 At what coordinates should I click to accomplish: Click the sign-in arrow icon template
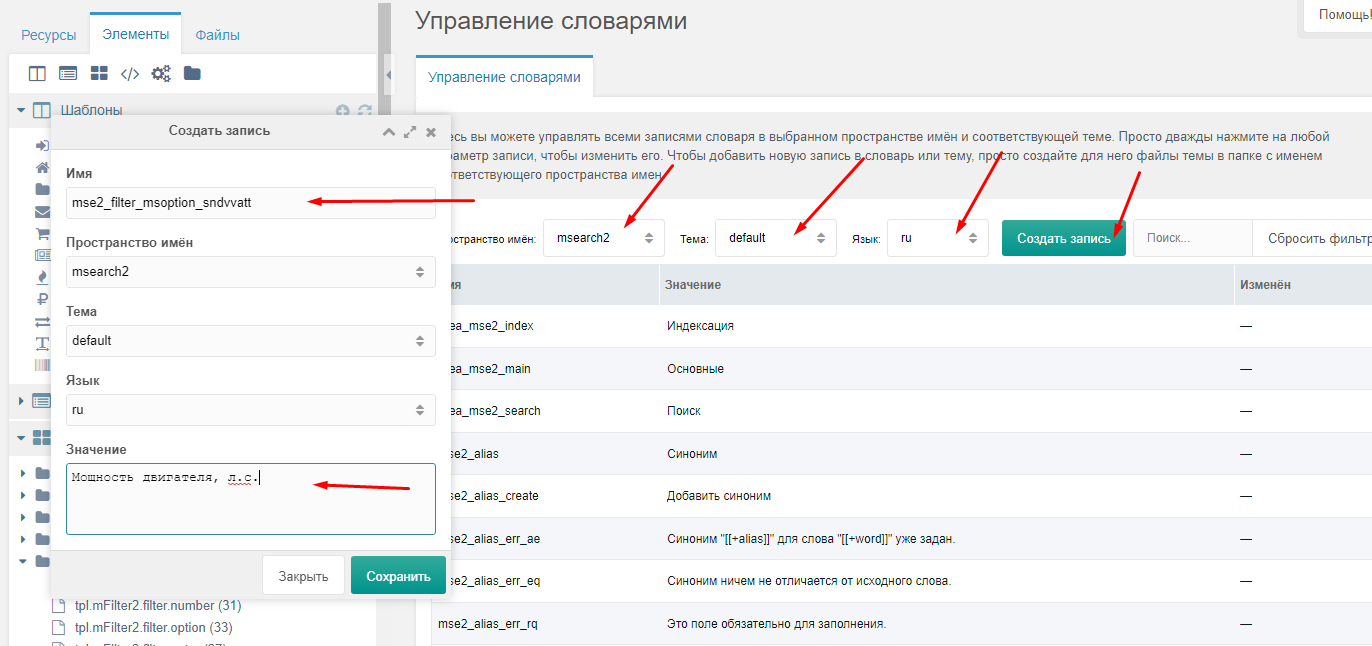point(42,145)
